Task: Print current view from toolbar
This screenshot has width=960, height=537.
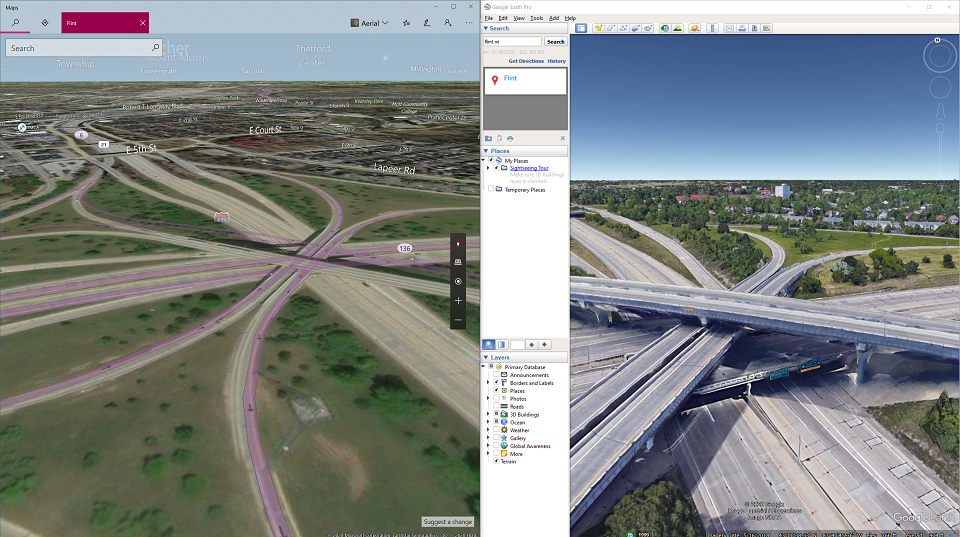Action: coord(742,28)
